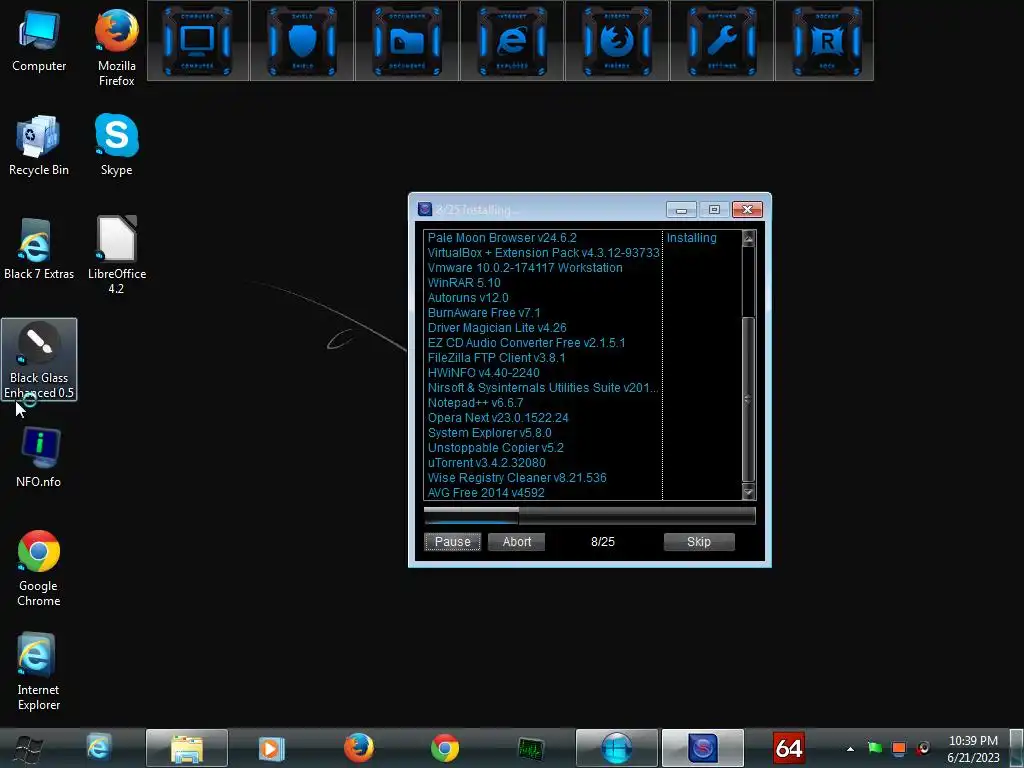
Task: Open File Explorer from the taskbar
Action: click(x=187, y=748)
